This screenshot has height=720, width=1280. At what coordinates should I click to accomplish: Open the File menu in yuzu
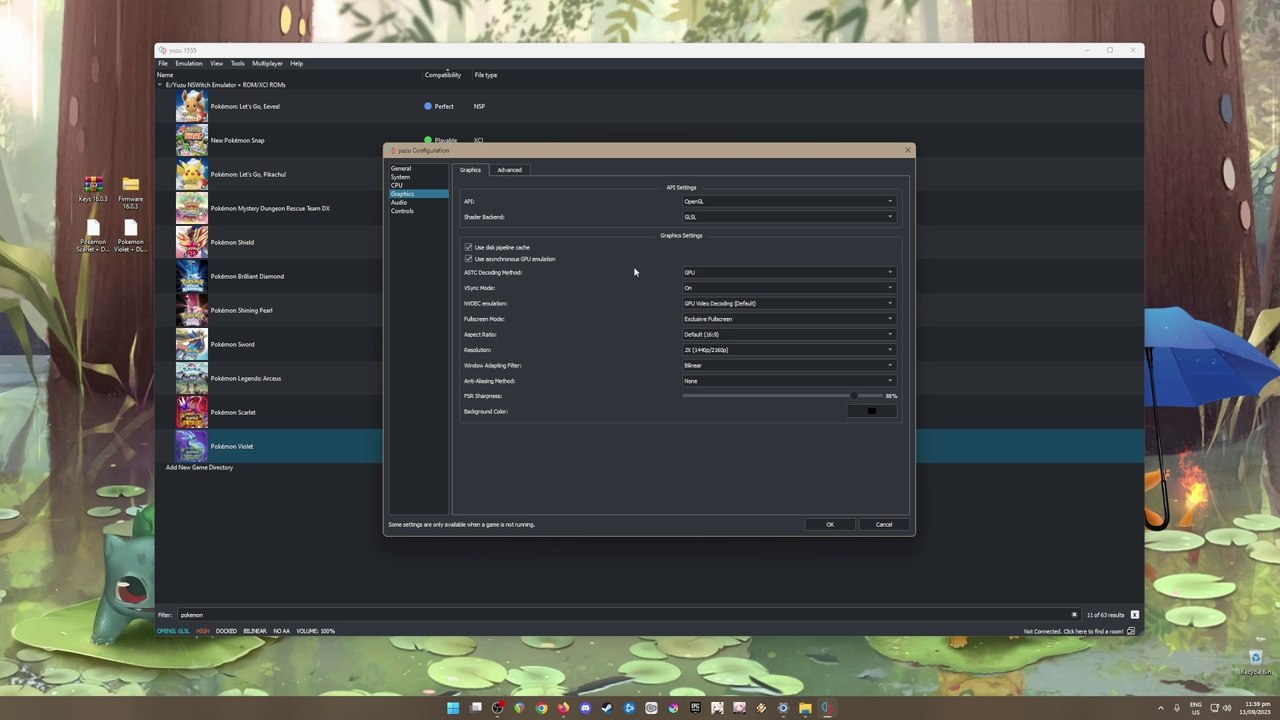pyautogui.click(x=163, y=63)
